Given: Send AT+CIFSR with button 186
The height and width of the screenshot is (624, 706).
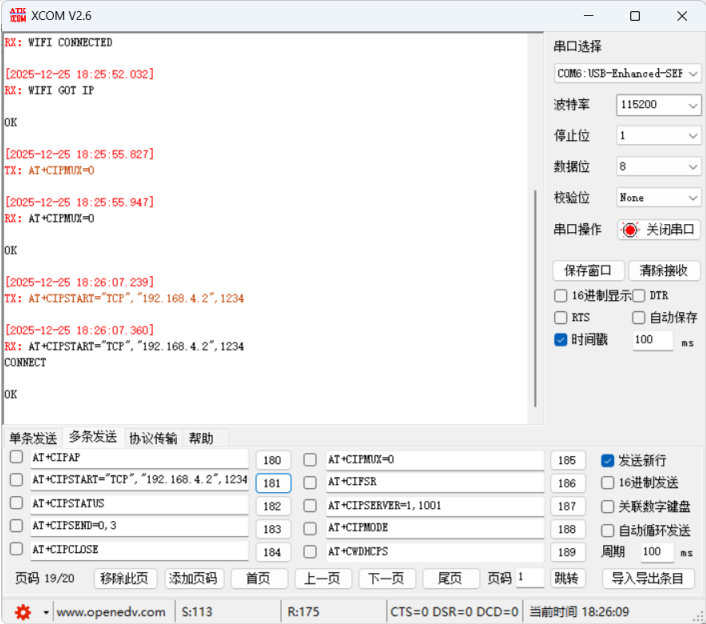Looking at the screenshot, I should coord(567,484).
